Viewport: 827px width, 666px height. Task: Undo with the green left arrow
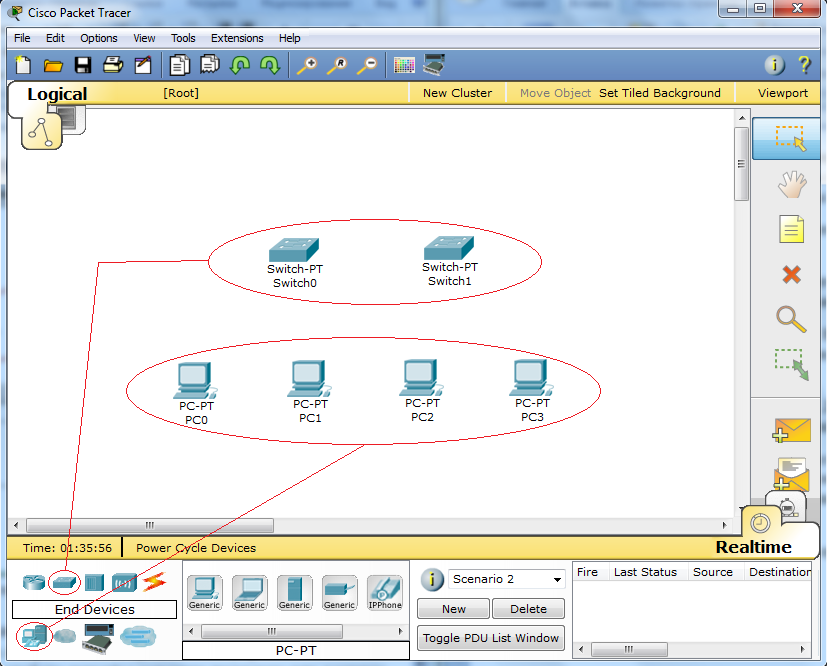point(240,65)
